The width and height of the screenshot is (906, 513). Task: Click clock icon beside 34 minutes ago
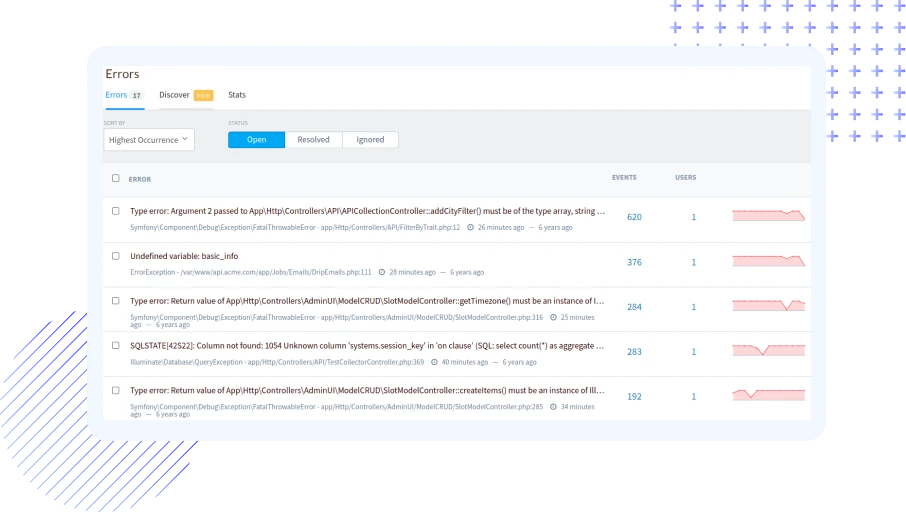click(554, 407)
